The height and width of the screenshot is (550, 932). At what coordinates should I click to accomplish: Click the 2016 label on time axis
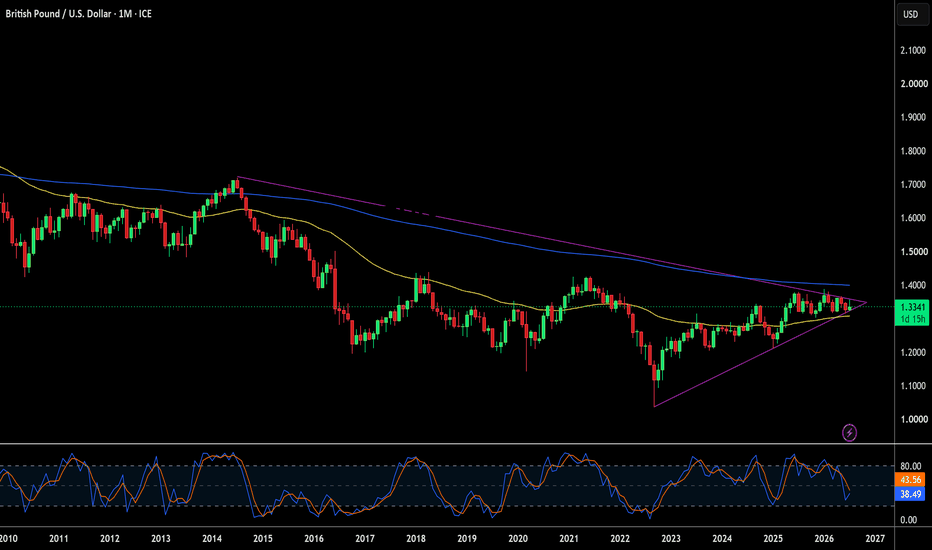(314, 539)
